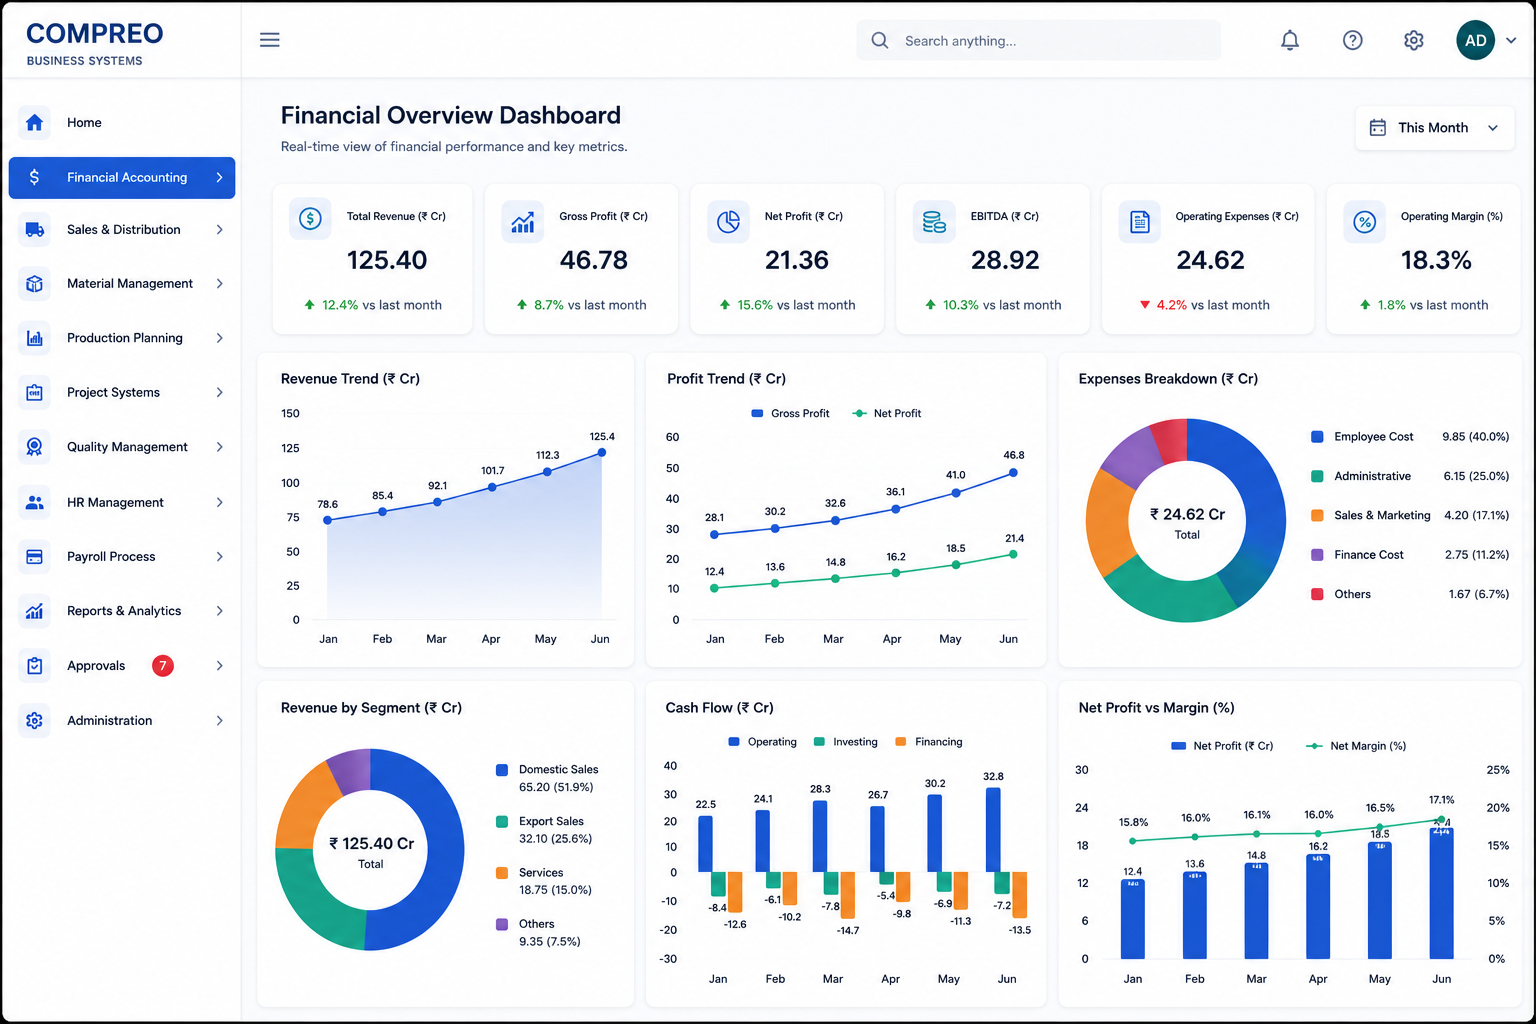Click the Reports & Analytics graph icon

(34, 611)
